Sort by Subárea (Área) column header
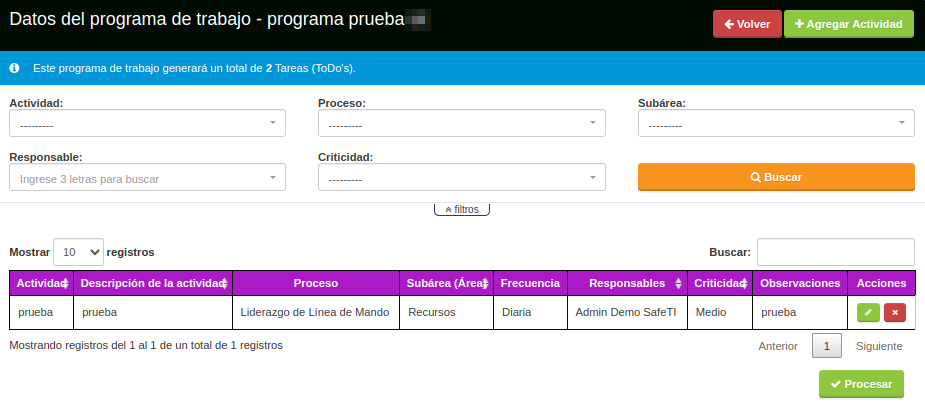Image resolution: width=925 pixels, height=410 pixels. click(447, 283)
